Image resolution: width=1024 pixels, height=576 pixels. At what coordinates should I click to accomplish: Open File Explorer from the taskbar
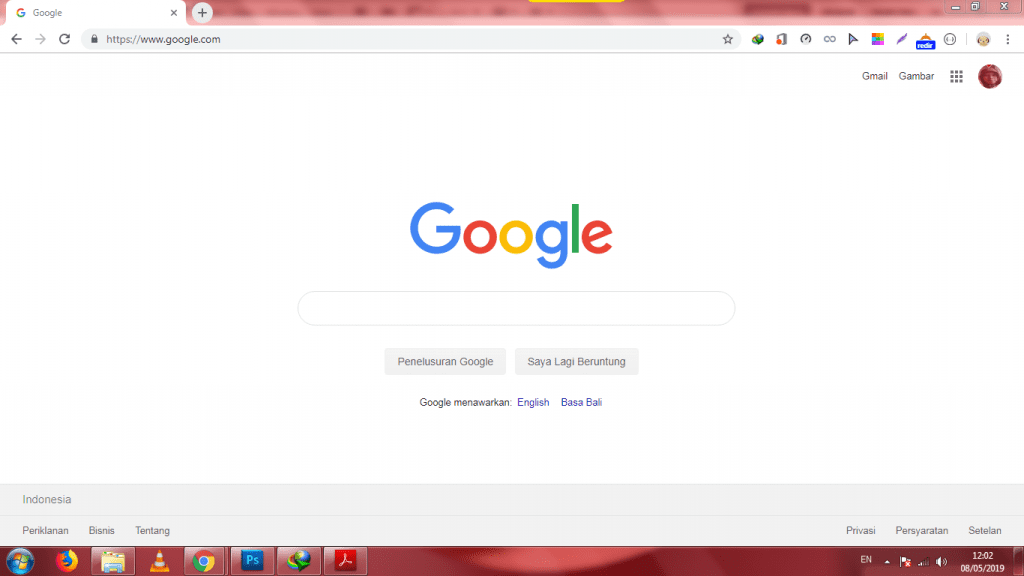click(113, 561)
